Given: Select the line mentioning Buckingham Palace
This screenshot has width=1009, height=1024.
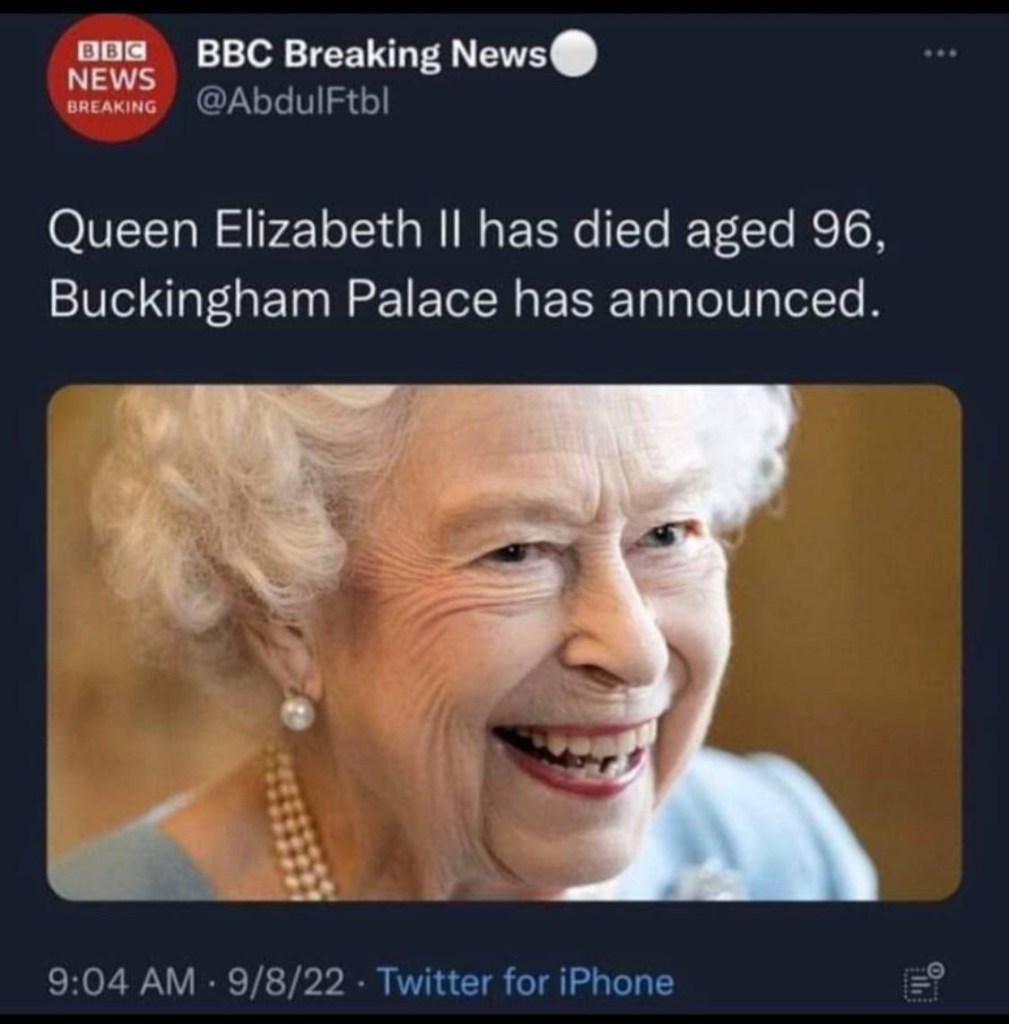Looking at the screenshot, I should tap(462, 299).
